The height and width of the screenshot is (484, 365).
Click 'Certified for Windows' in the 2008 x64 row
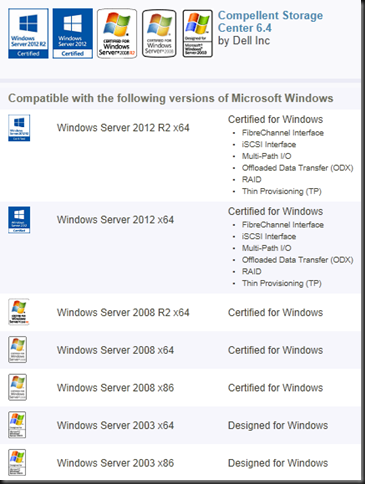coord(275,350)
